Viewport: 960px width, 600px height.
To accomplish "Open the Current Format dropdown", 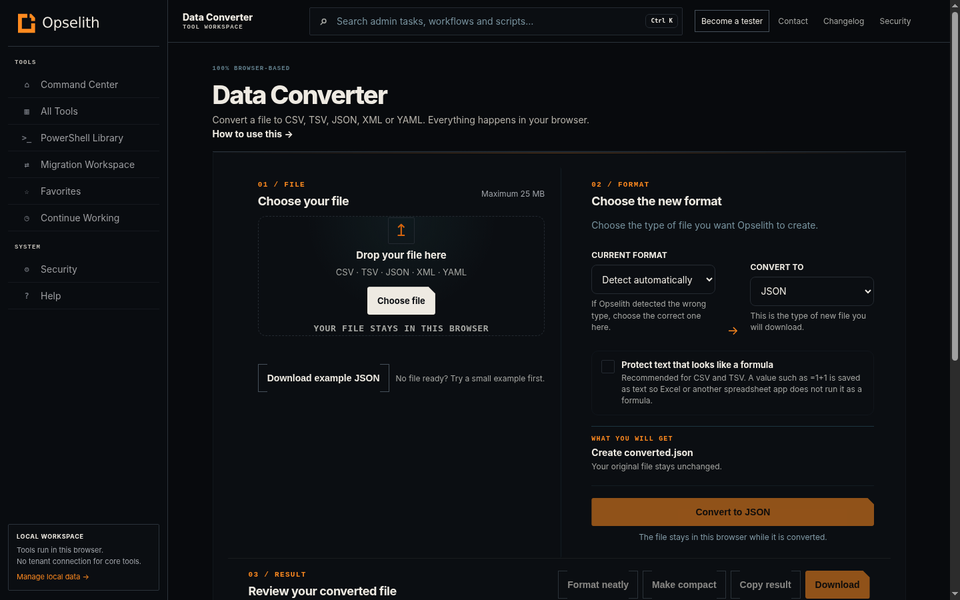I will click(x=653, y=280).
